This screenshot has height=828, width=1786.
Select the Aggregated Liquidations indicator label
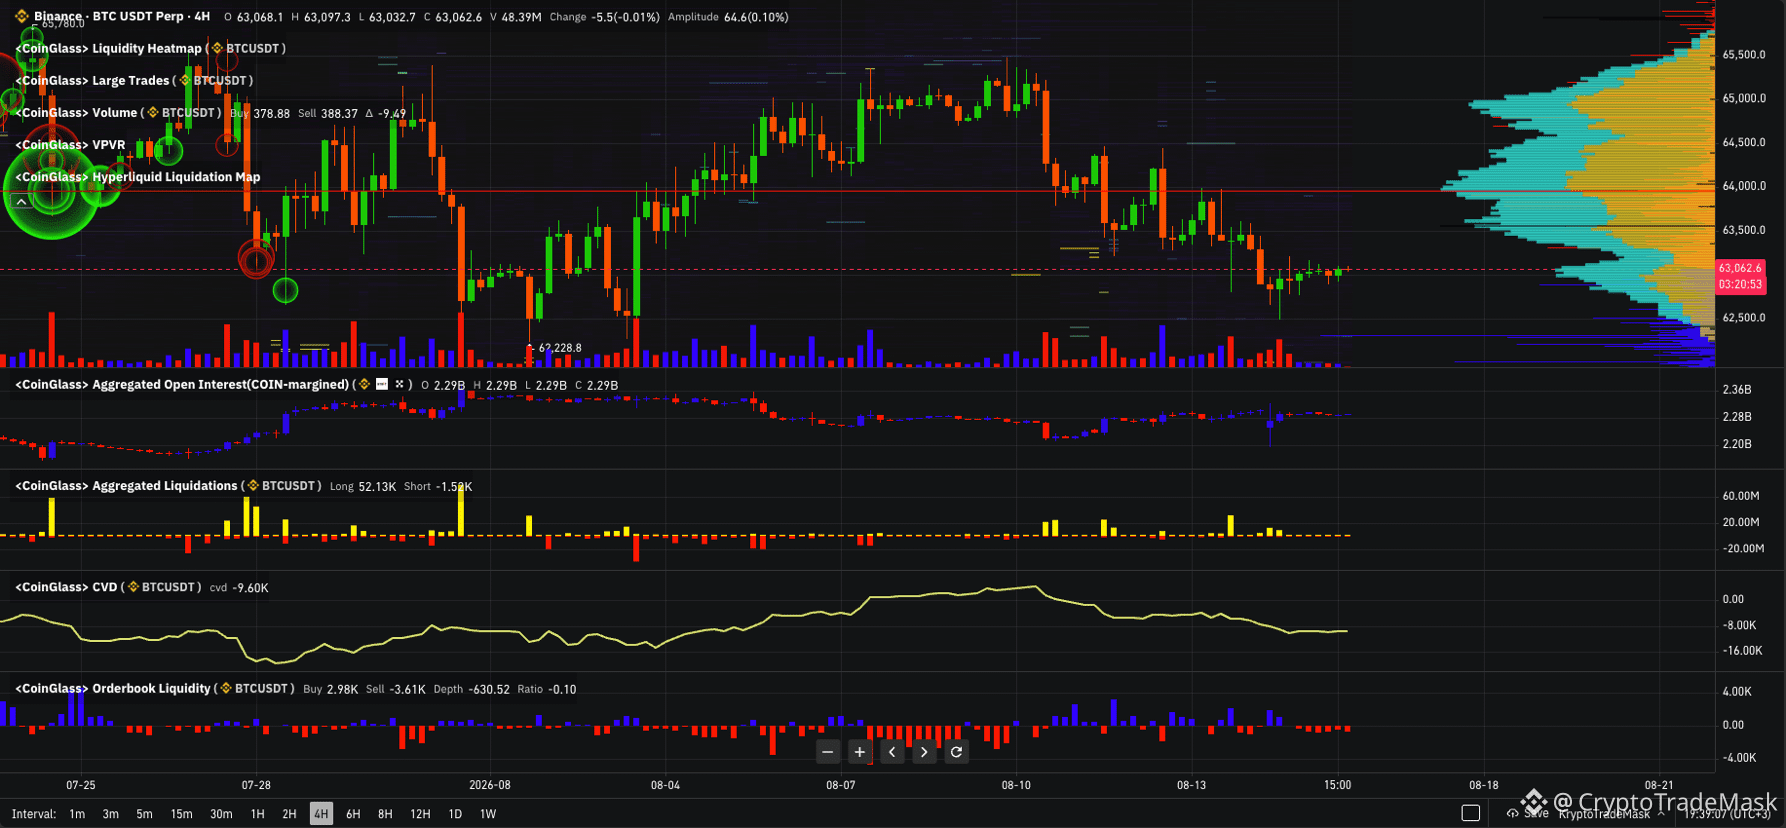(x=126, y=486)
